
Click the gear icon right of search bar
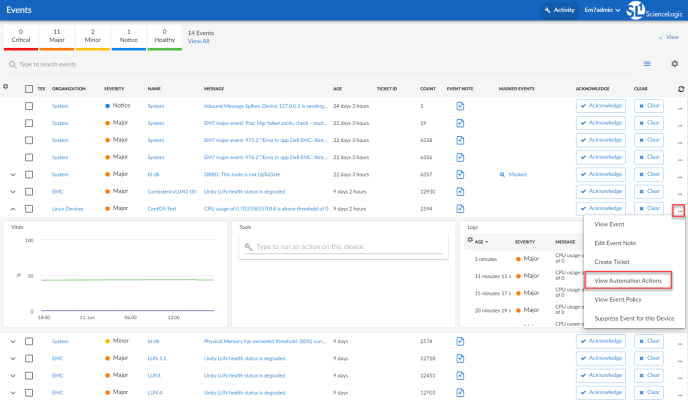point(675,64)
